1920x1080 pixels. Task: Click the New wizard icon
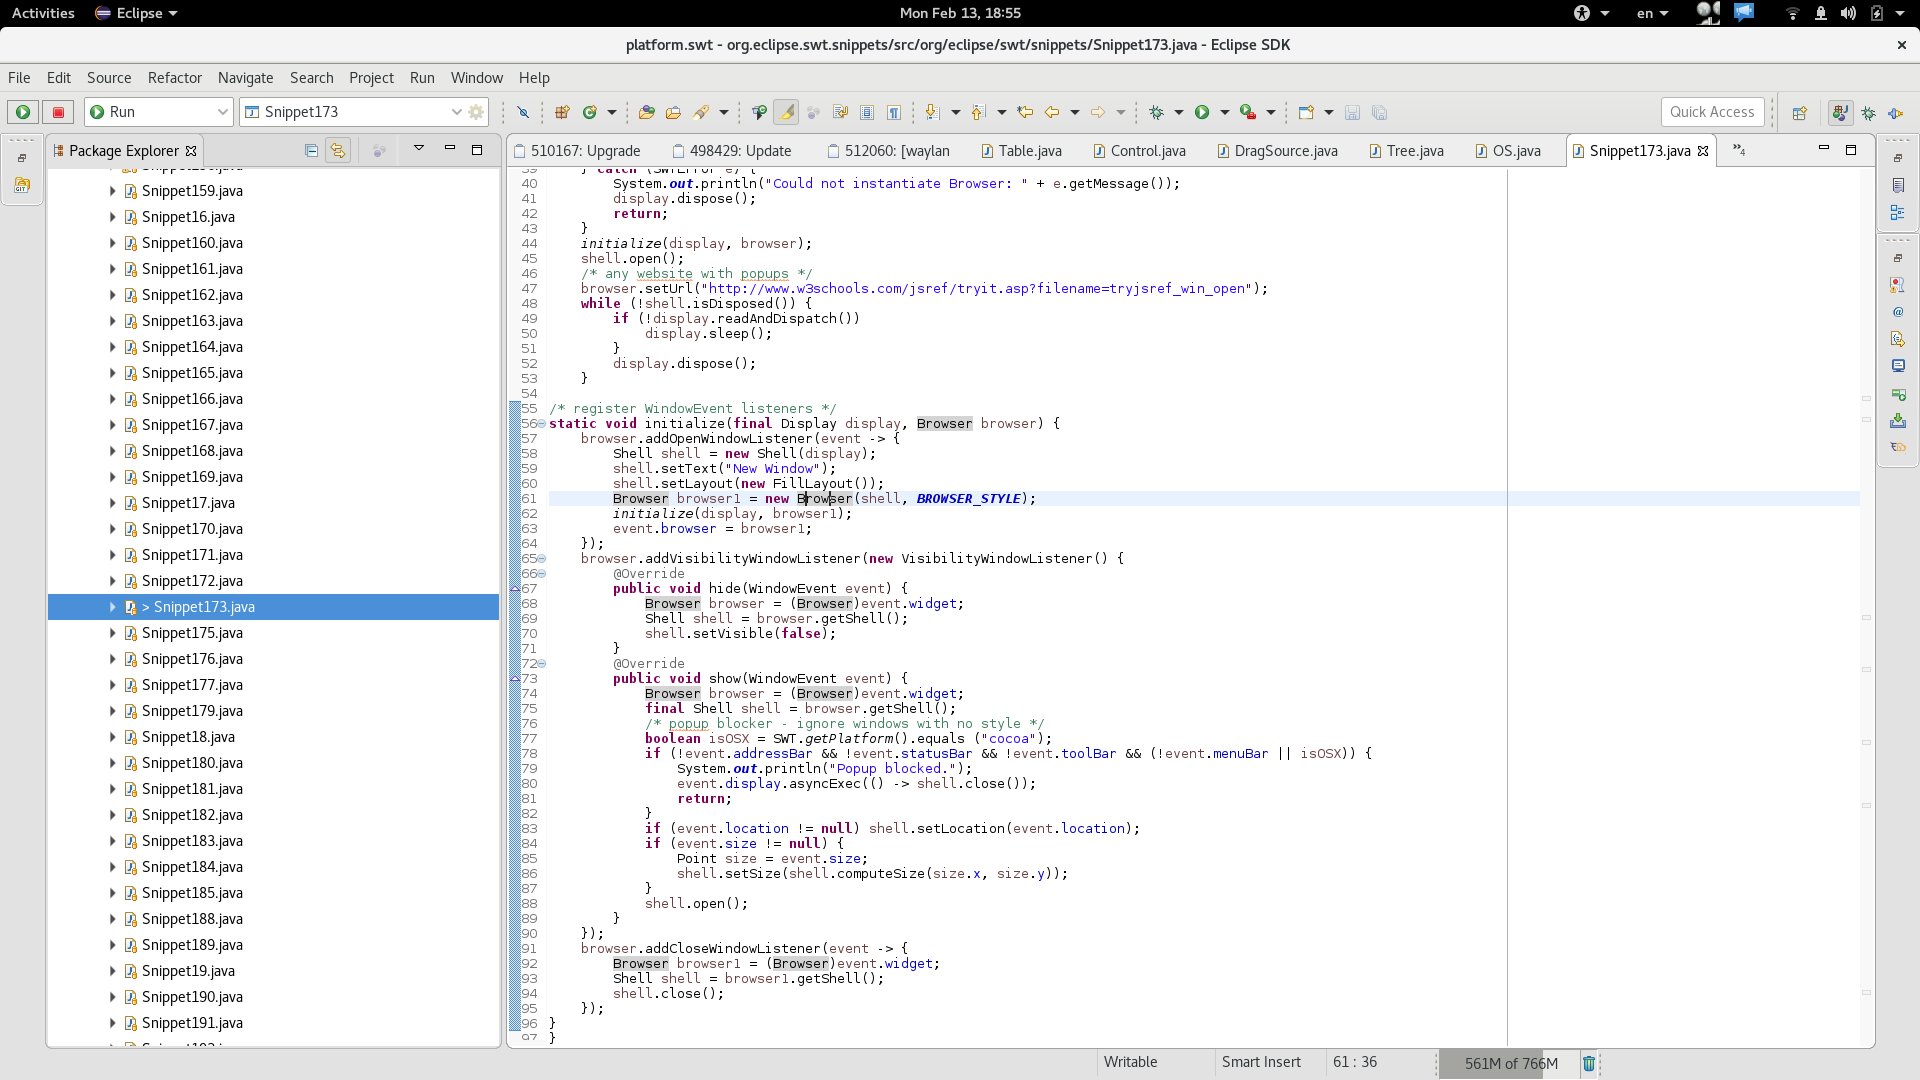[x=1306, y=112]
